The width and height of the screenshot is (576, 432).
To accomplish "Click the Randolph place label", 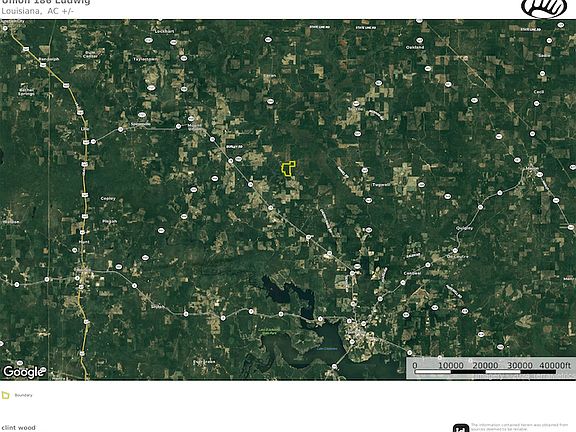I will pos(48,59).
